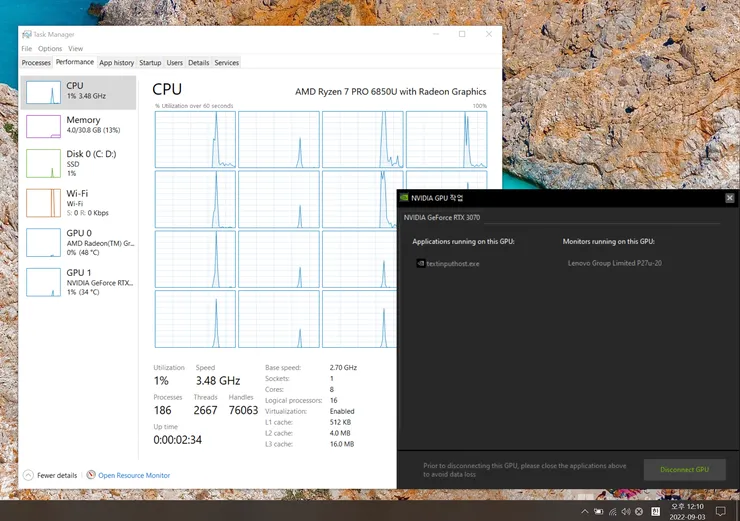Click the circled X tray icon
Screen dimensions: 740x521
(x=639, y=512)
